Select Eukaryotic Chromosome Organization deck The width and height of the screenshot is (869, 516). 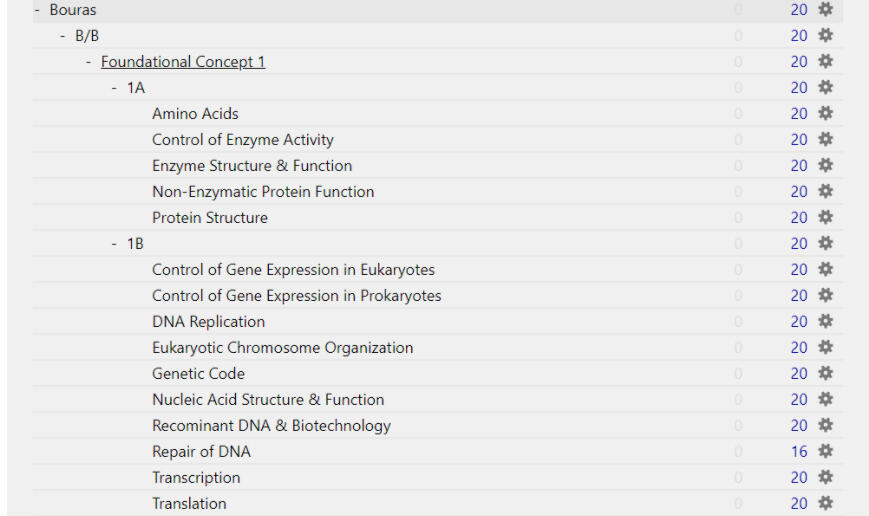[x=282, y=348]
